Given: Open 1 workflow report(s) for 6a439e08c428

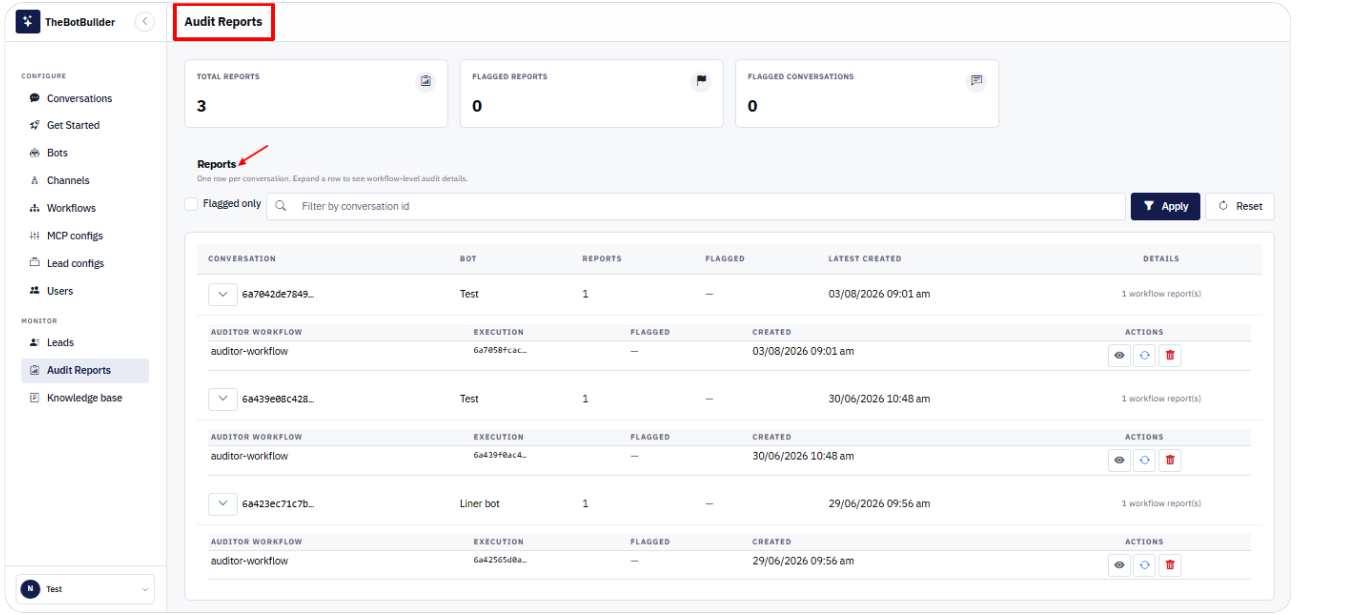Looking at the screenshot, I should [1161, 398].
